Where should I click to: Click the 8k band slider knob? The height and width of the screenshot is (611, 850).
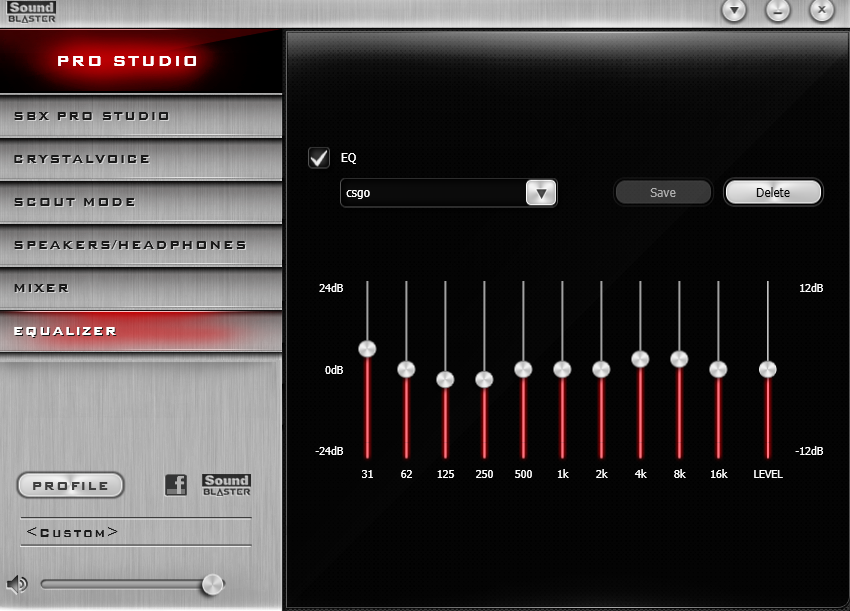pos(679,359)
